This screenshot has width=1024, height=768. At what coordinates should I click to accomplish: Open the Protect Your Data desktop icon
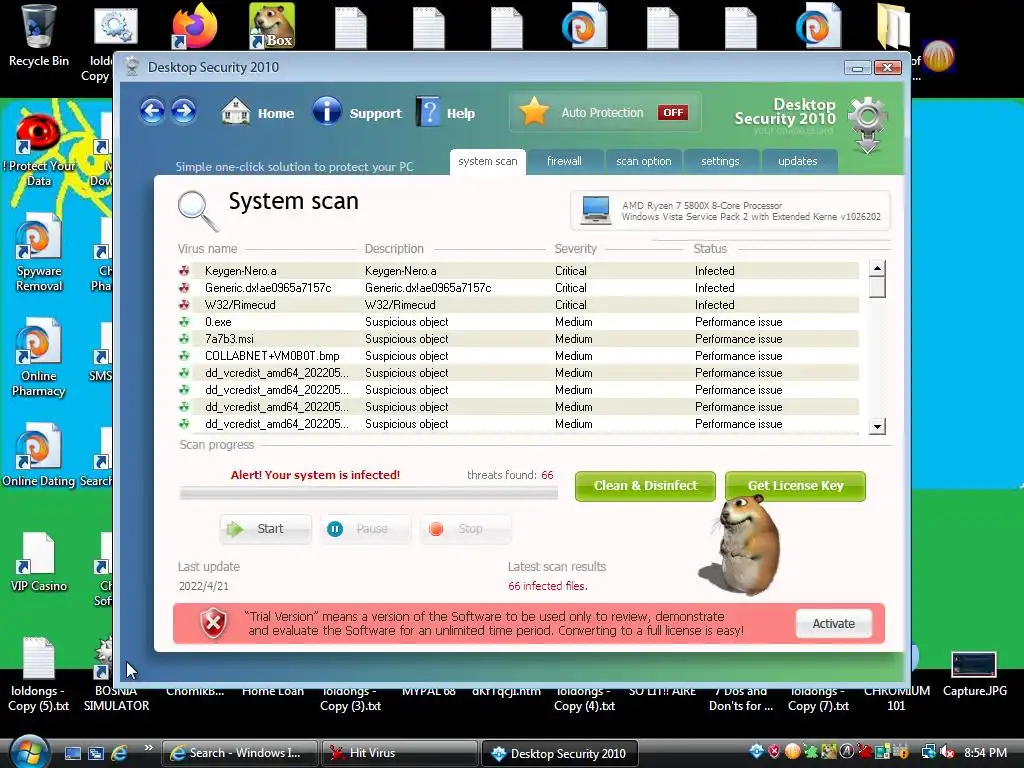[x=39, y=150]
